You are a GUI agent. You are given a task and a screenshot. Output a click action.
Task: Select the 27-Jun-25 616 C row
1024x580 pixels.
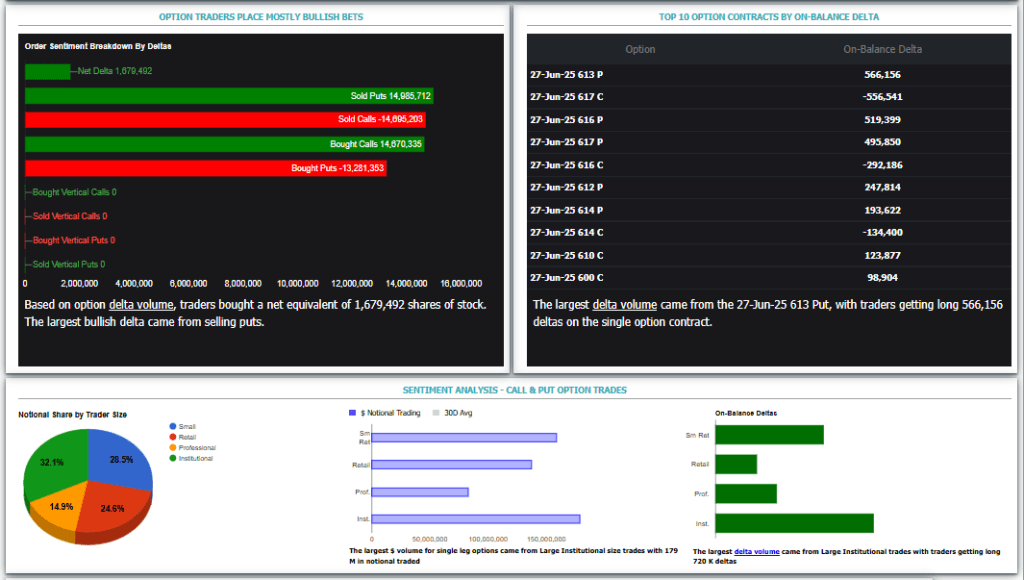[x=769, y=165]
